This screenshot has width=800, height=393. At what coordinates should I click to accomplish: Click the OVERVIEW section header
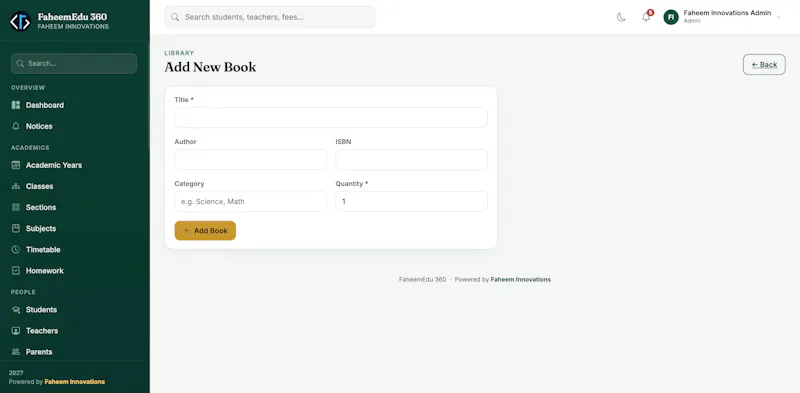tap(28, 88)
